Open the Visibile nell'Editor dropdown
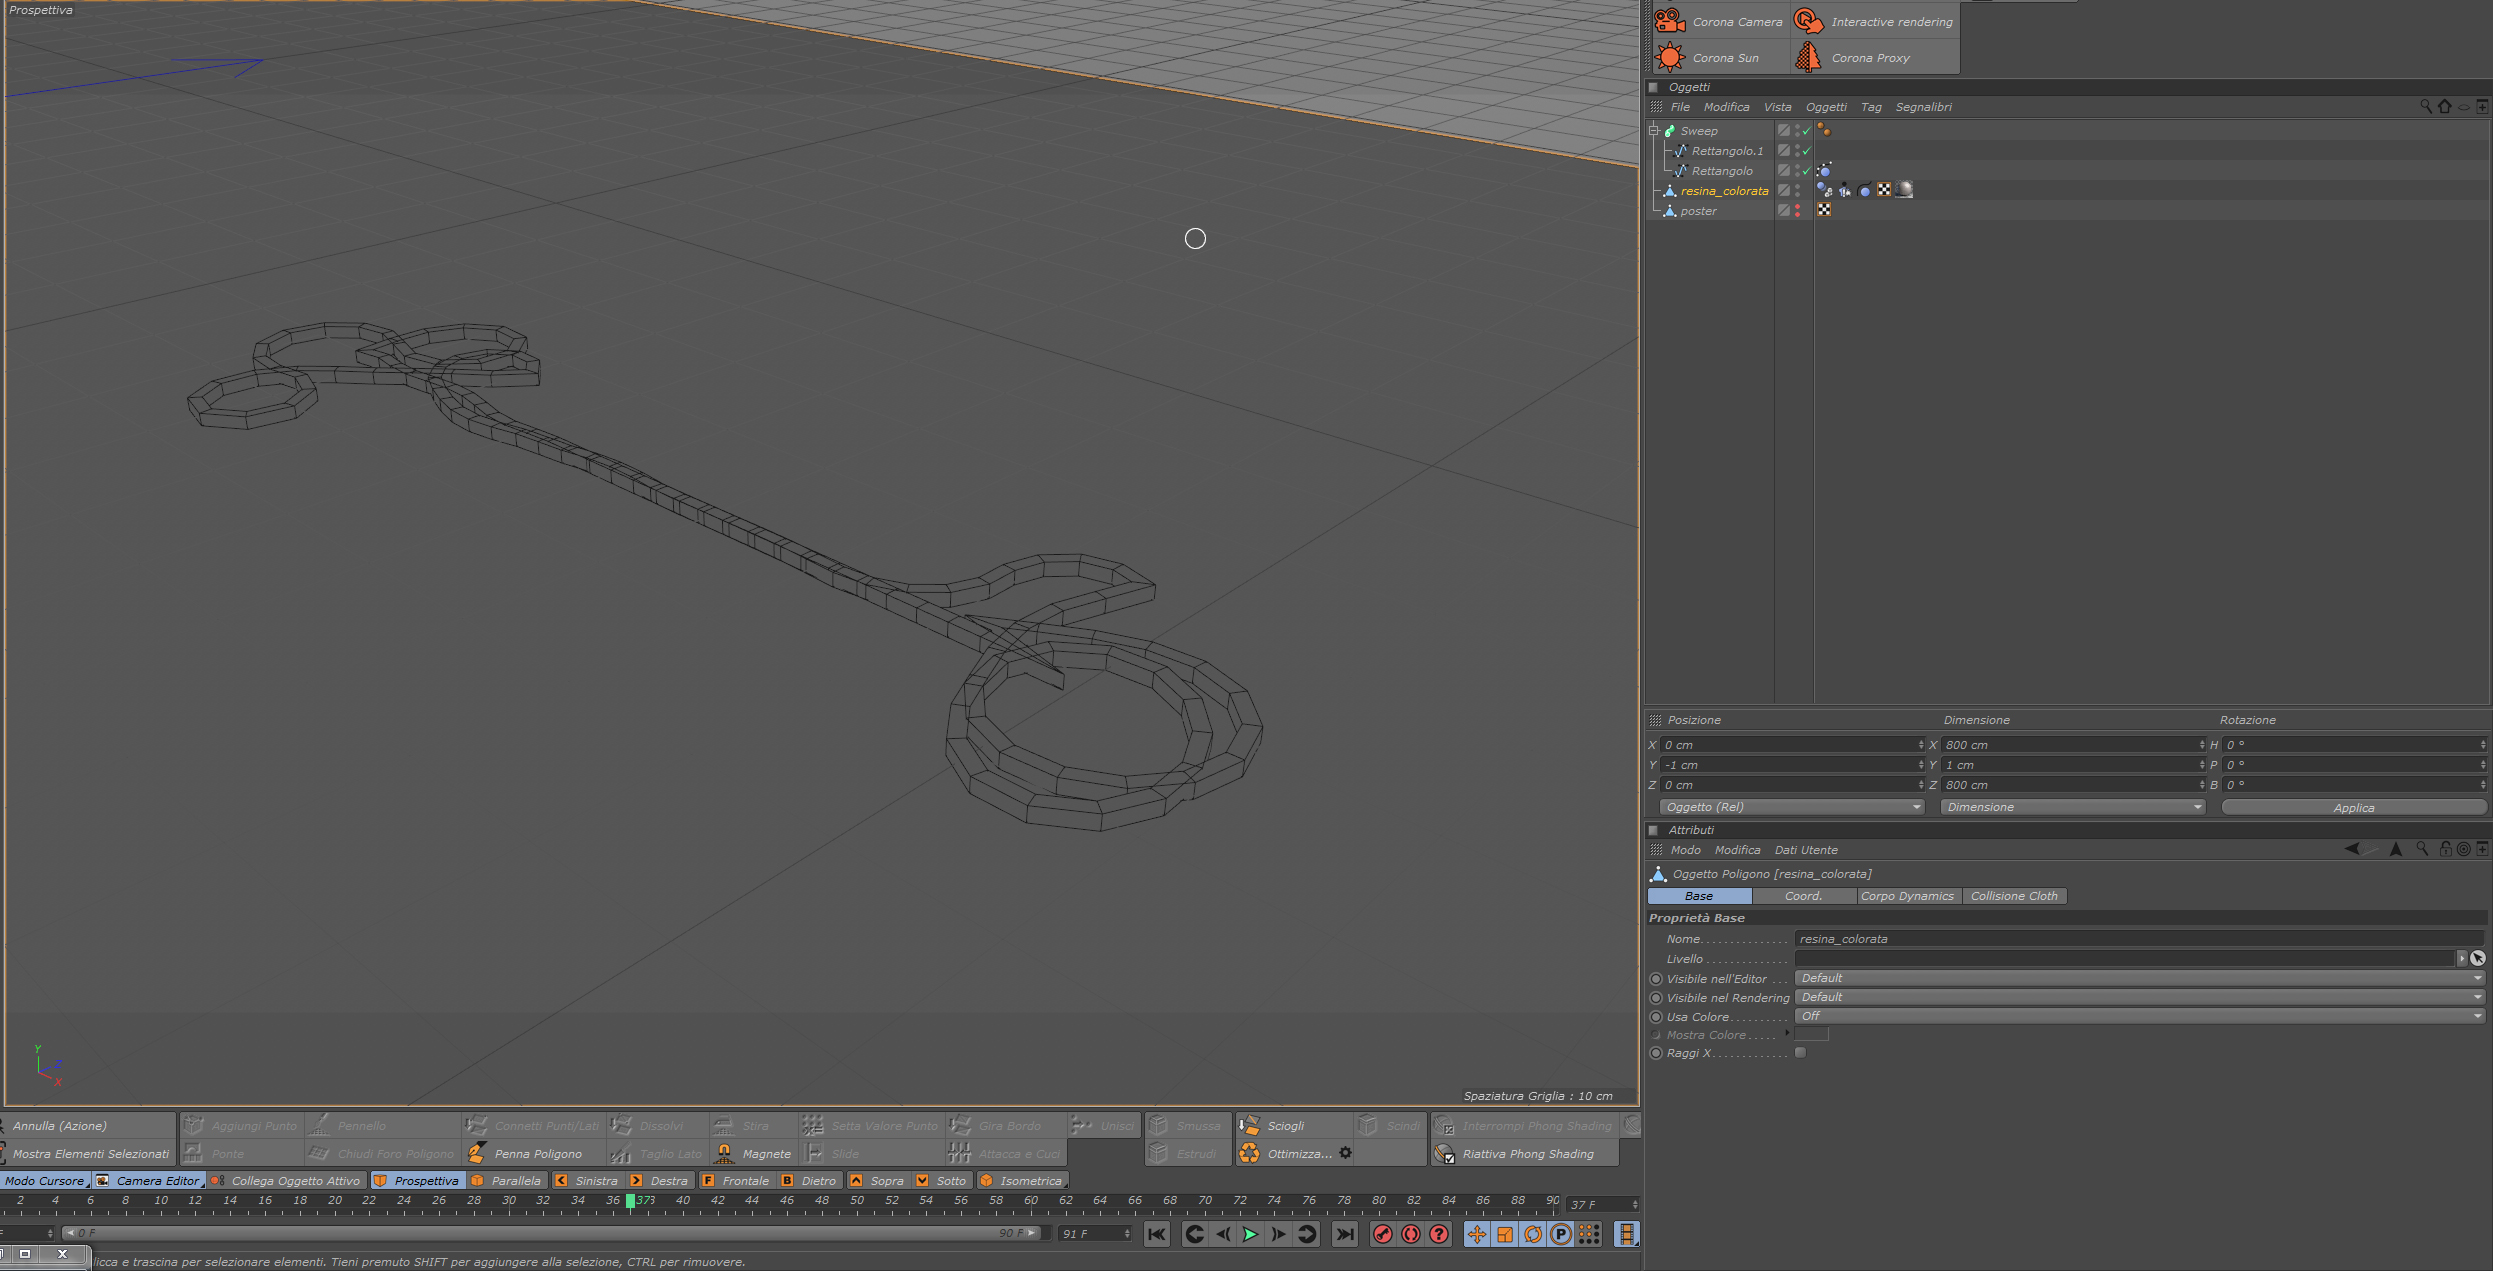This screenshot has height=1271, width=2493. tap(2139, 978)
